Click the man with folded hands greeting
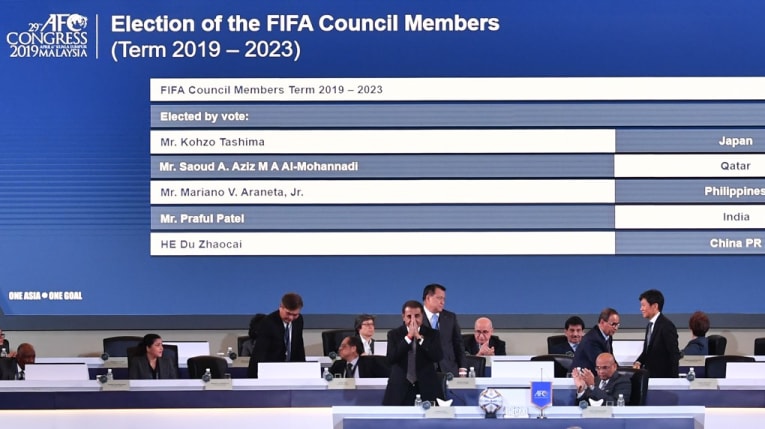Image resolution: width=765 pixels, height=429 pixels. pyautogui.click(x=413, y=352)
